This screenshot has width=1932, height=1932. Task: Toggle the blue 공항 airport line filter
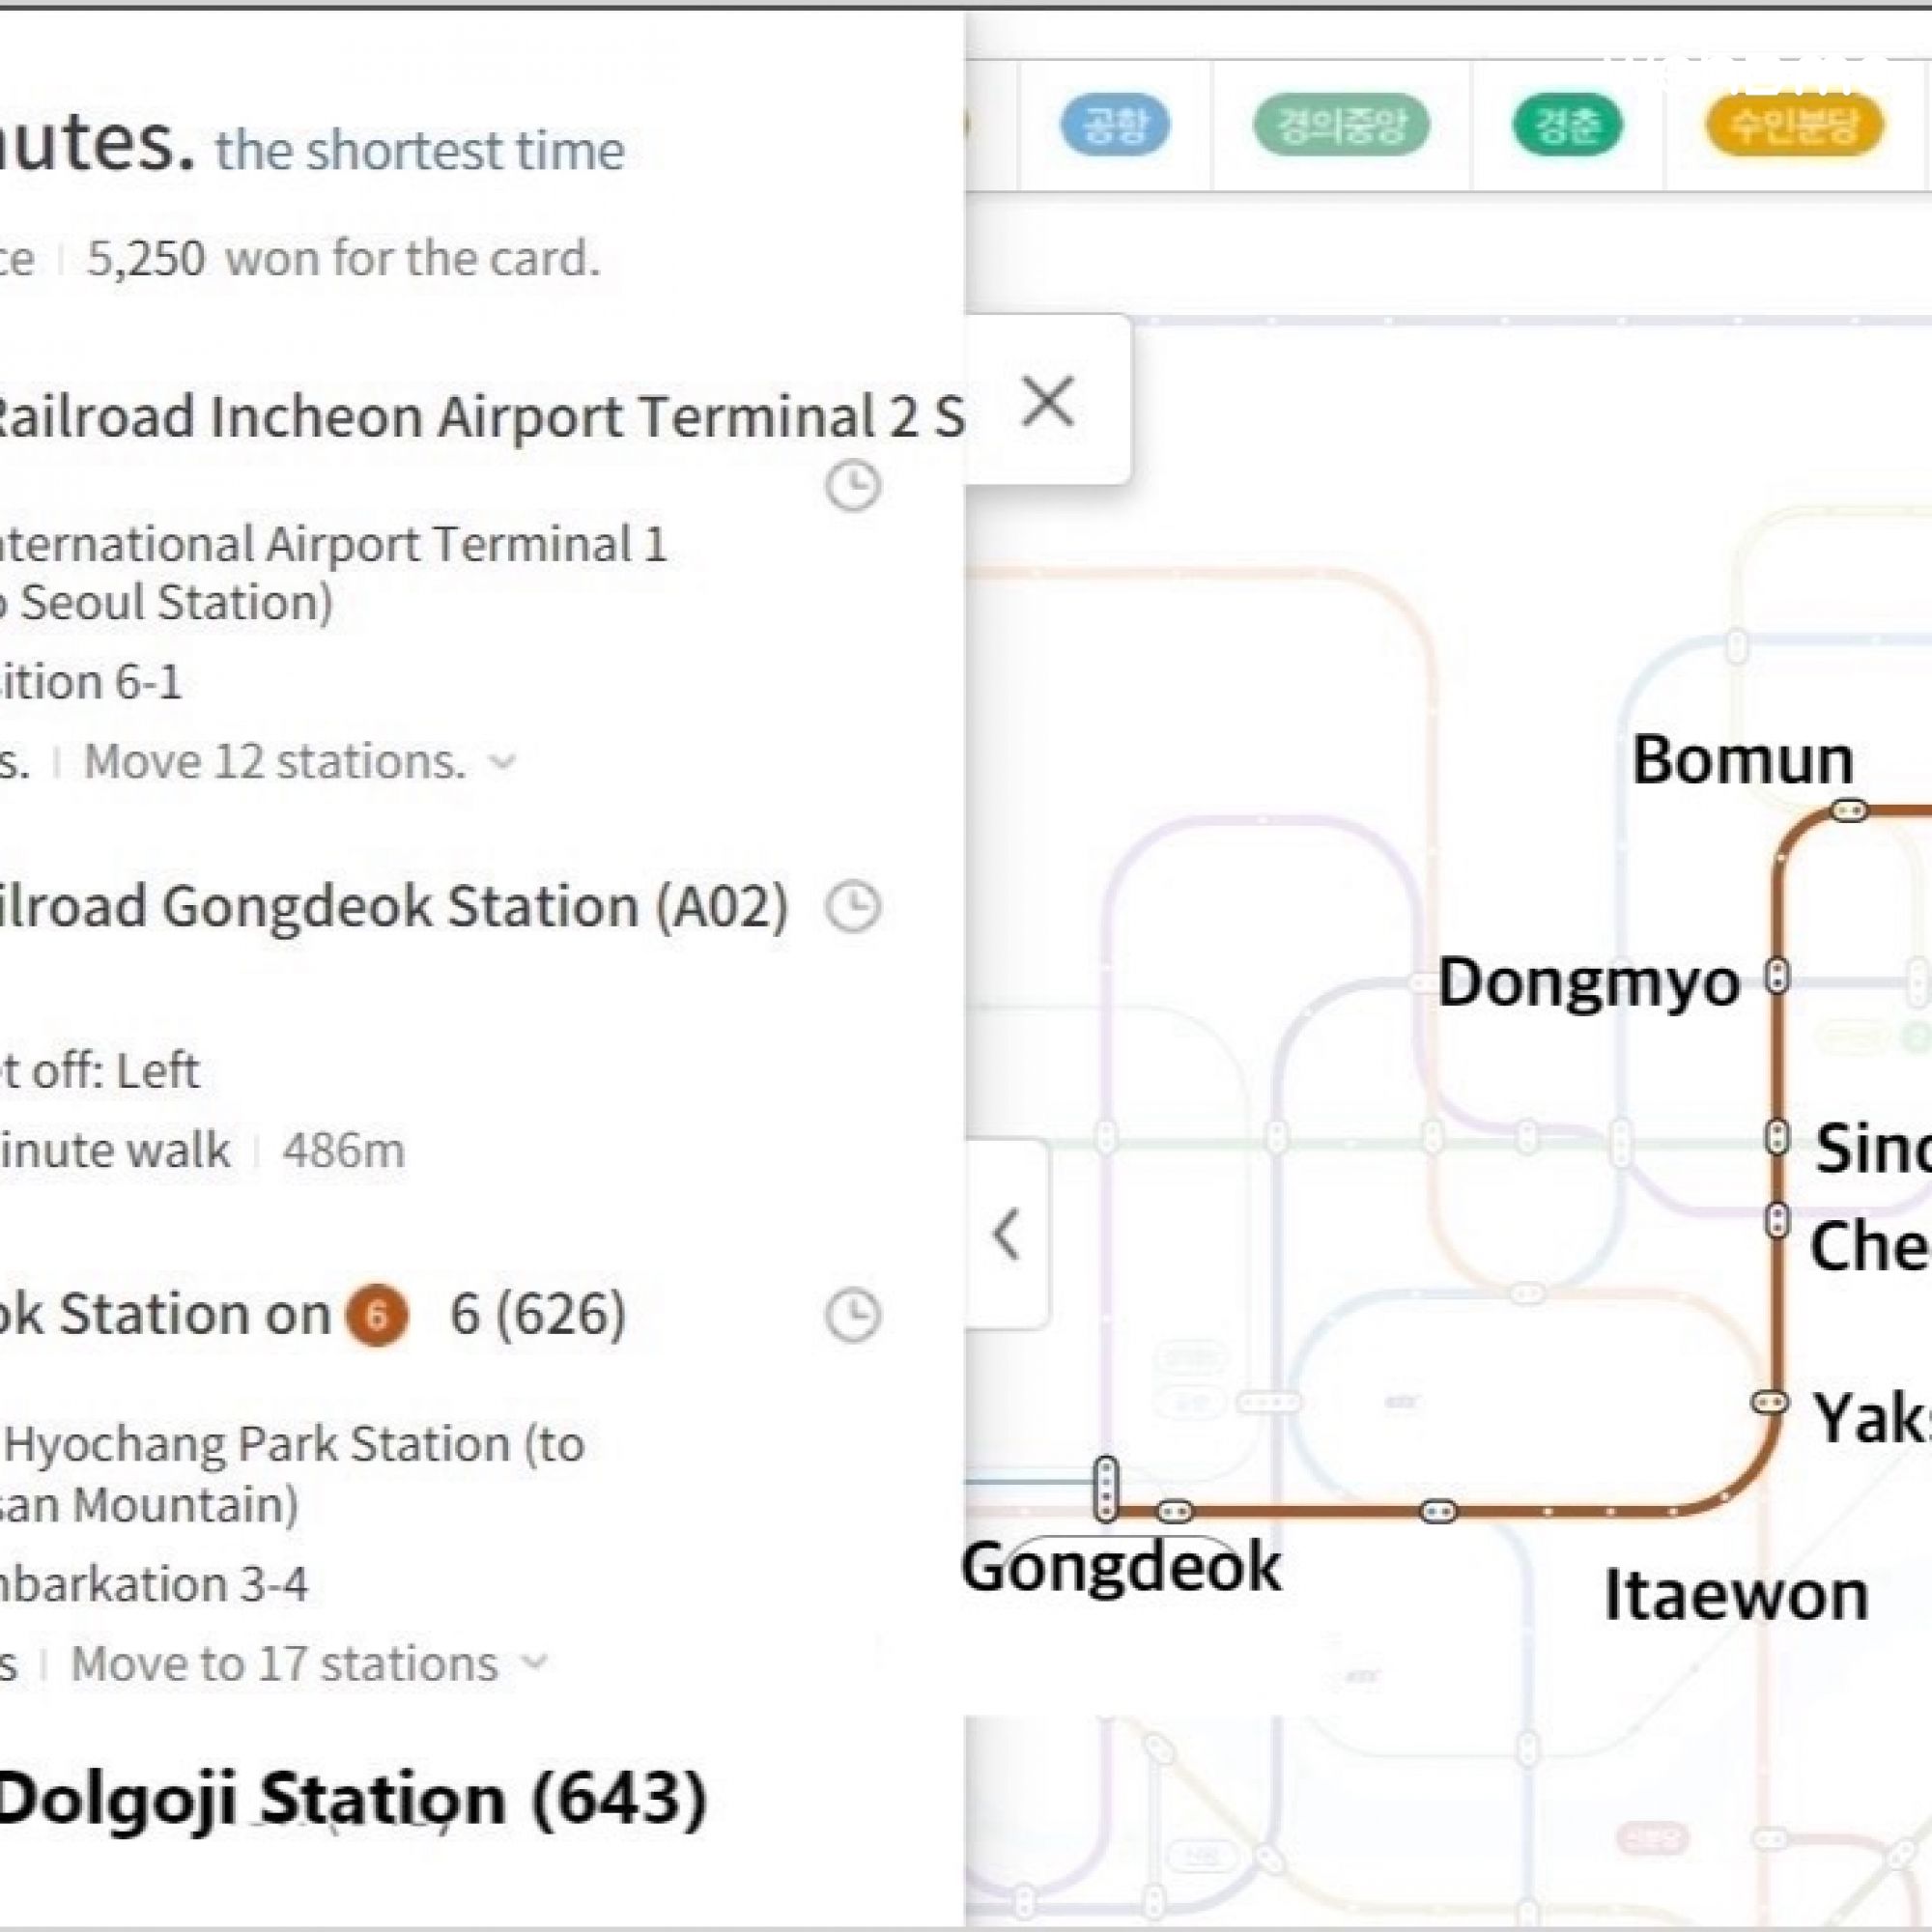click(1114, 125)
